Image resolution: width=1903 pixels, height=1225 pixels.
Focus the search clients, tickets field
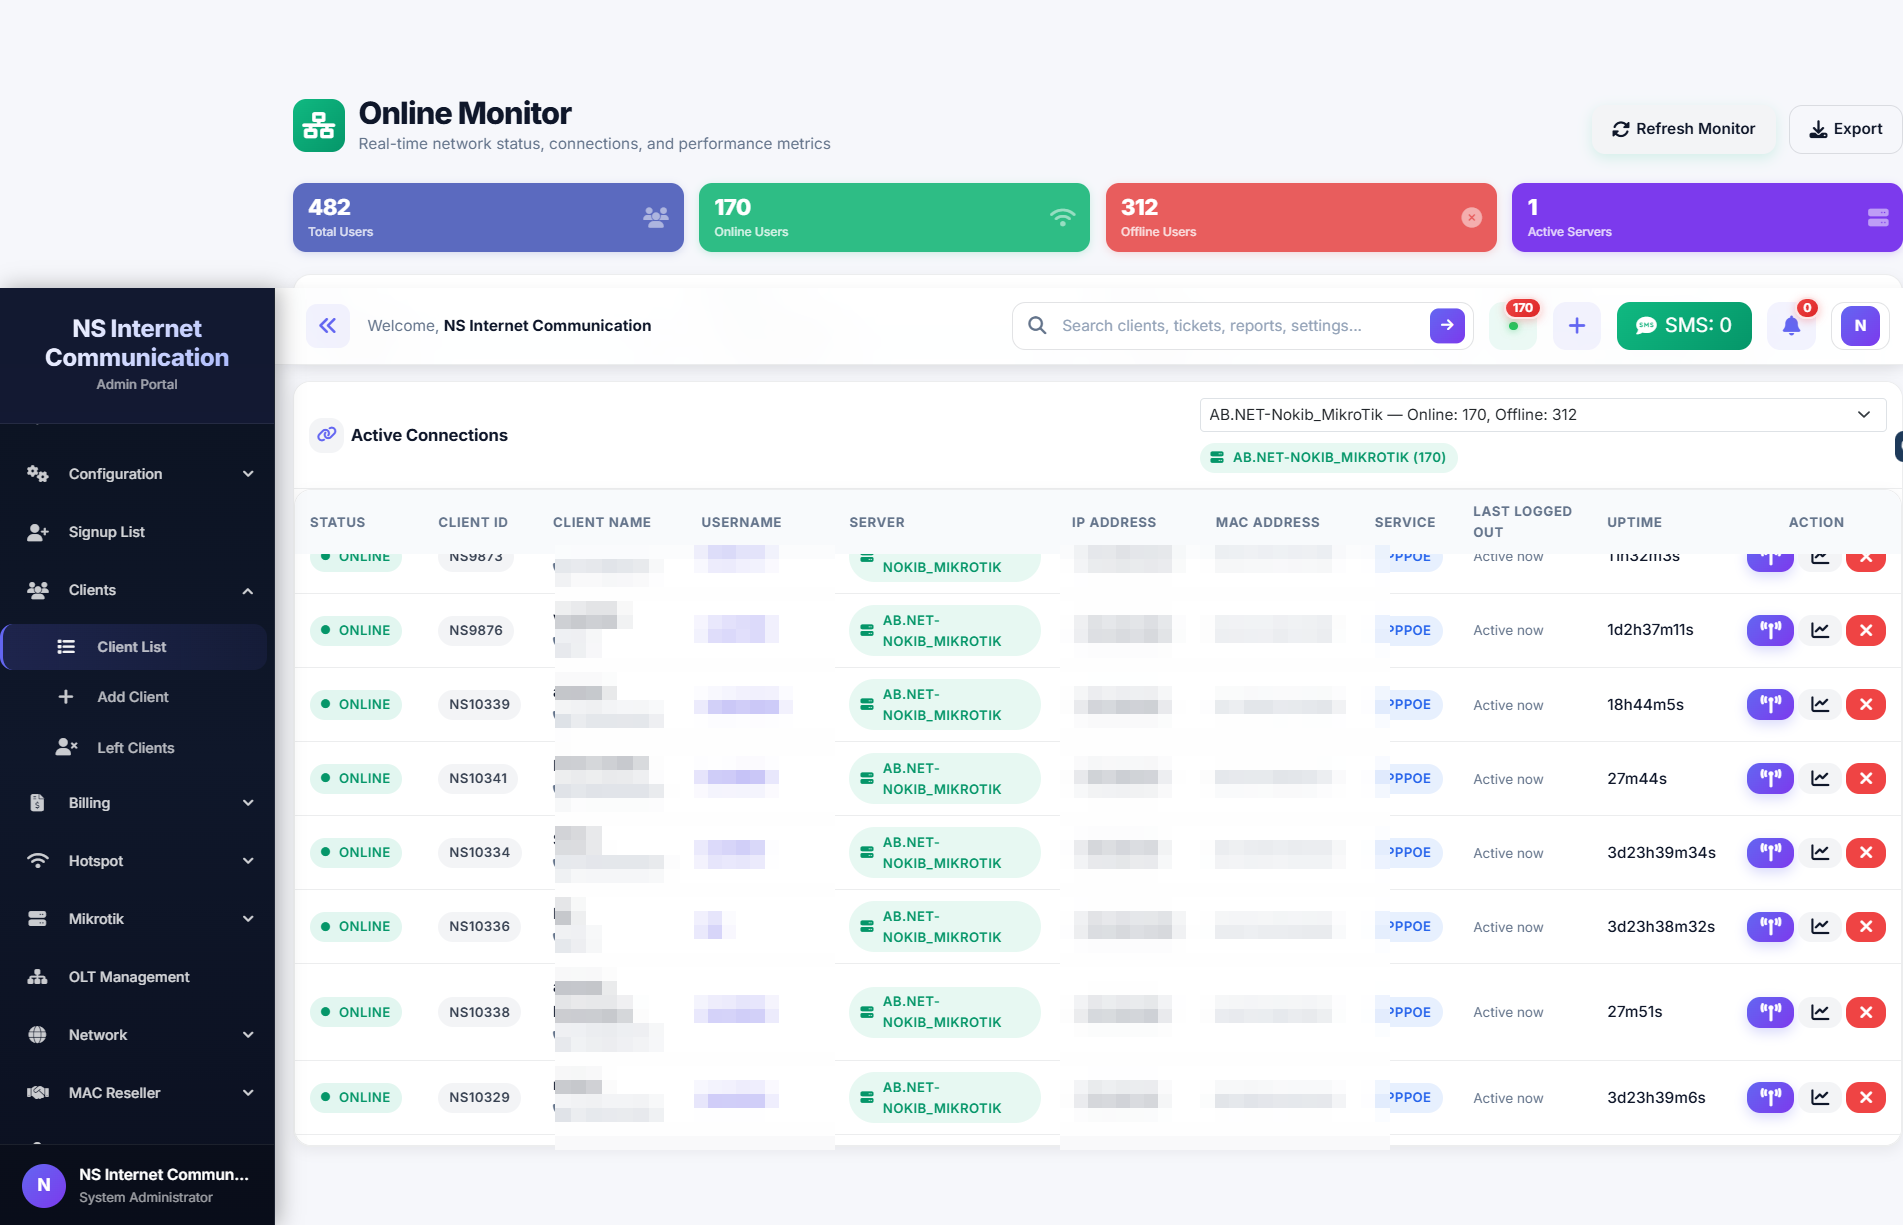coord(1240,326)
